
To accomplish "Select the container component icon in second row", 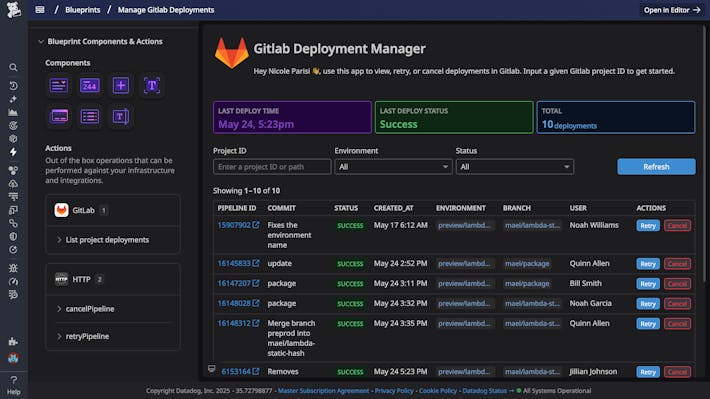I will pyautogui.click(x=59, y=116).
